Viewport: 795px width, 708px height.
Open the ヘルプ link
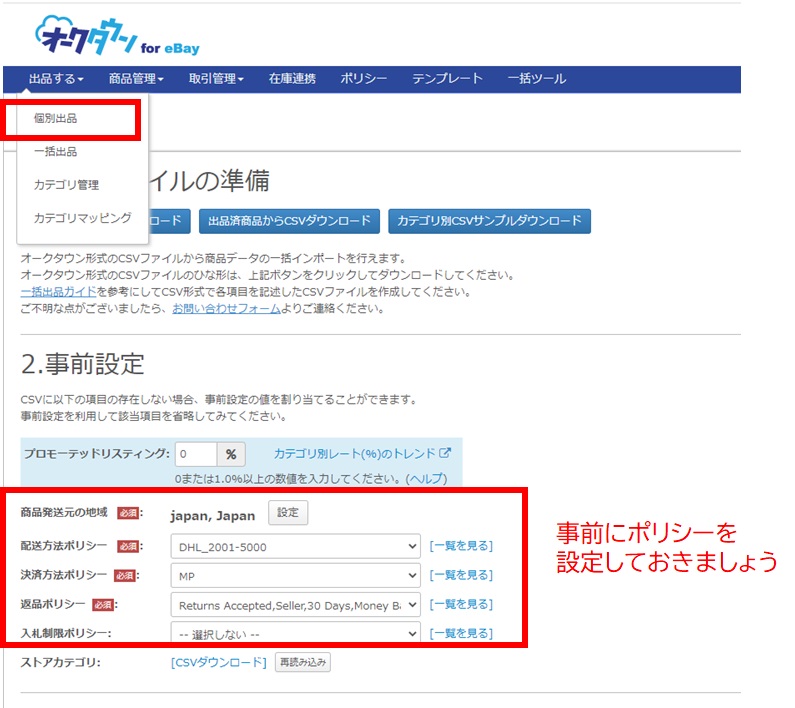(x=427, y=478)
